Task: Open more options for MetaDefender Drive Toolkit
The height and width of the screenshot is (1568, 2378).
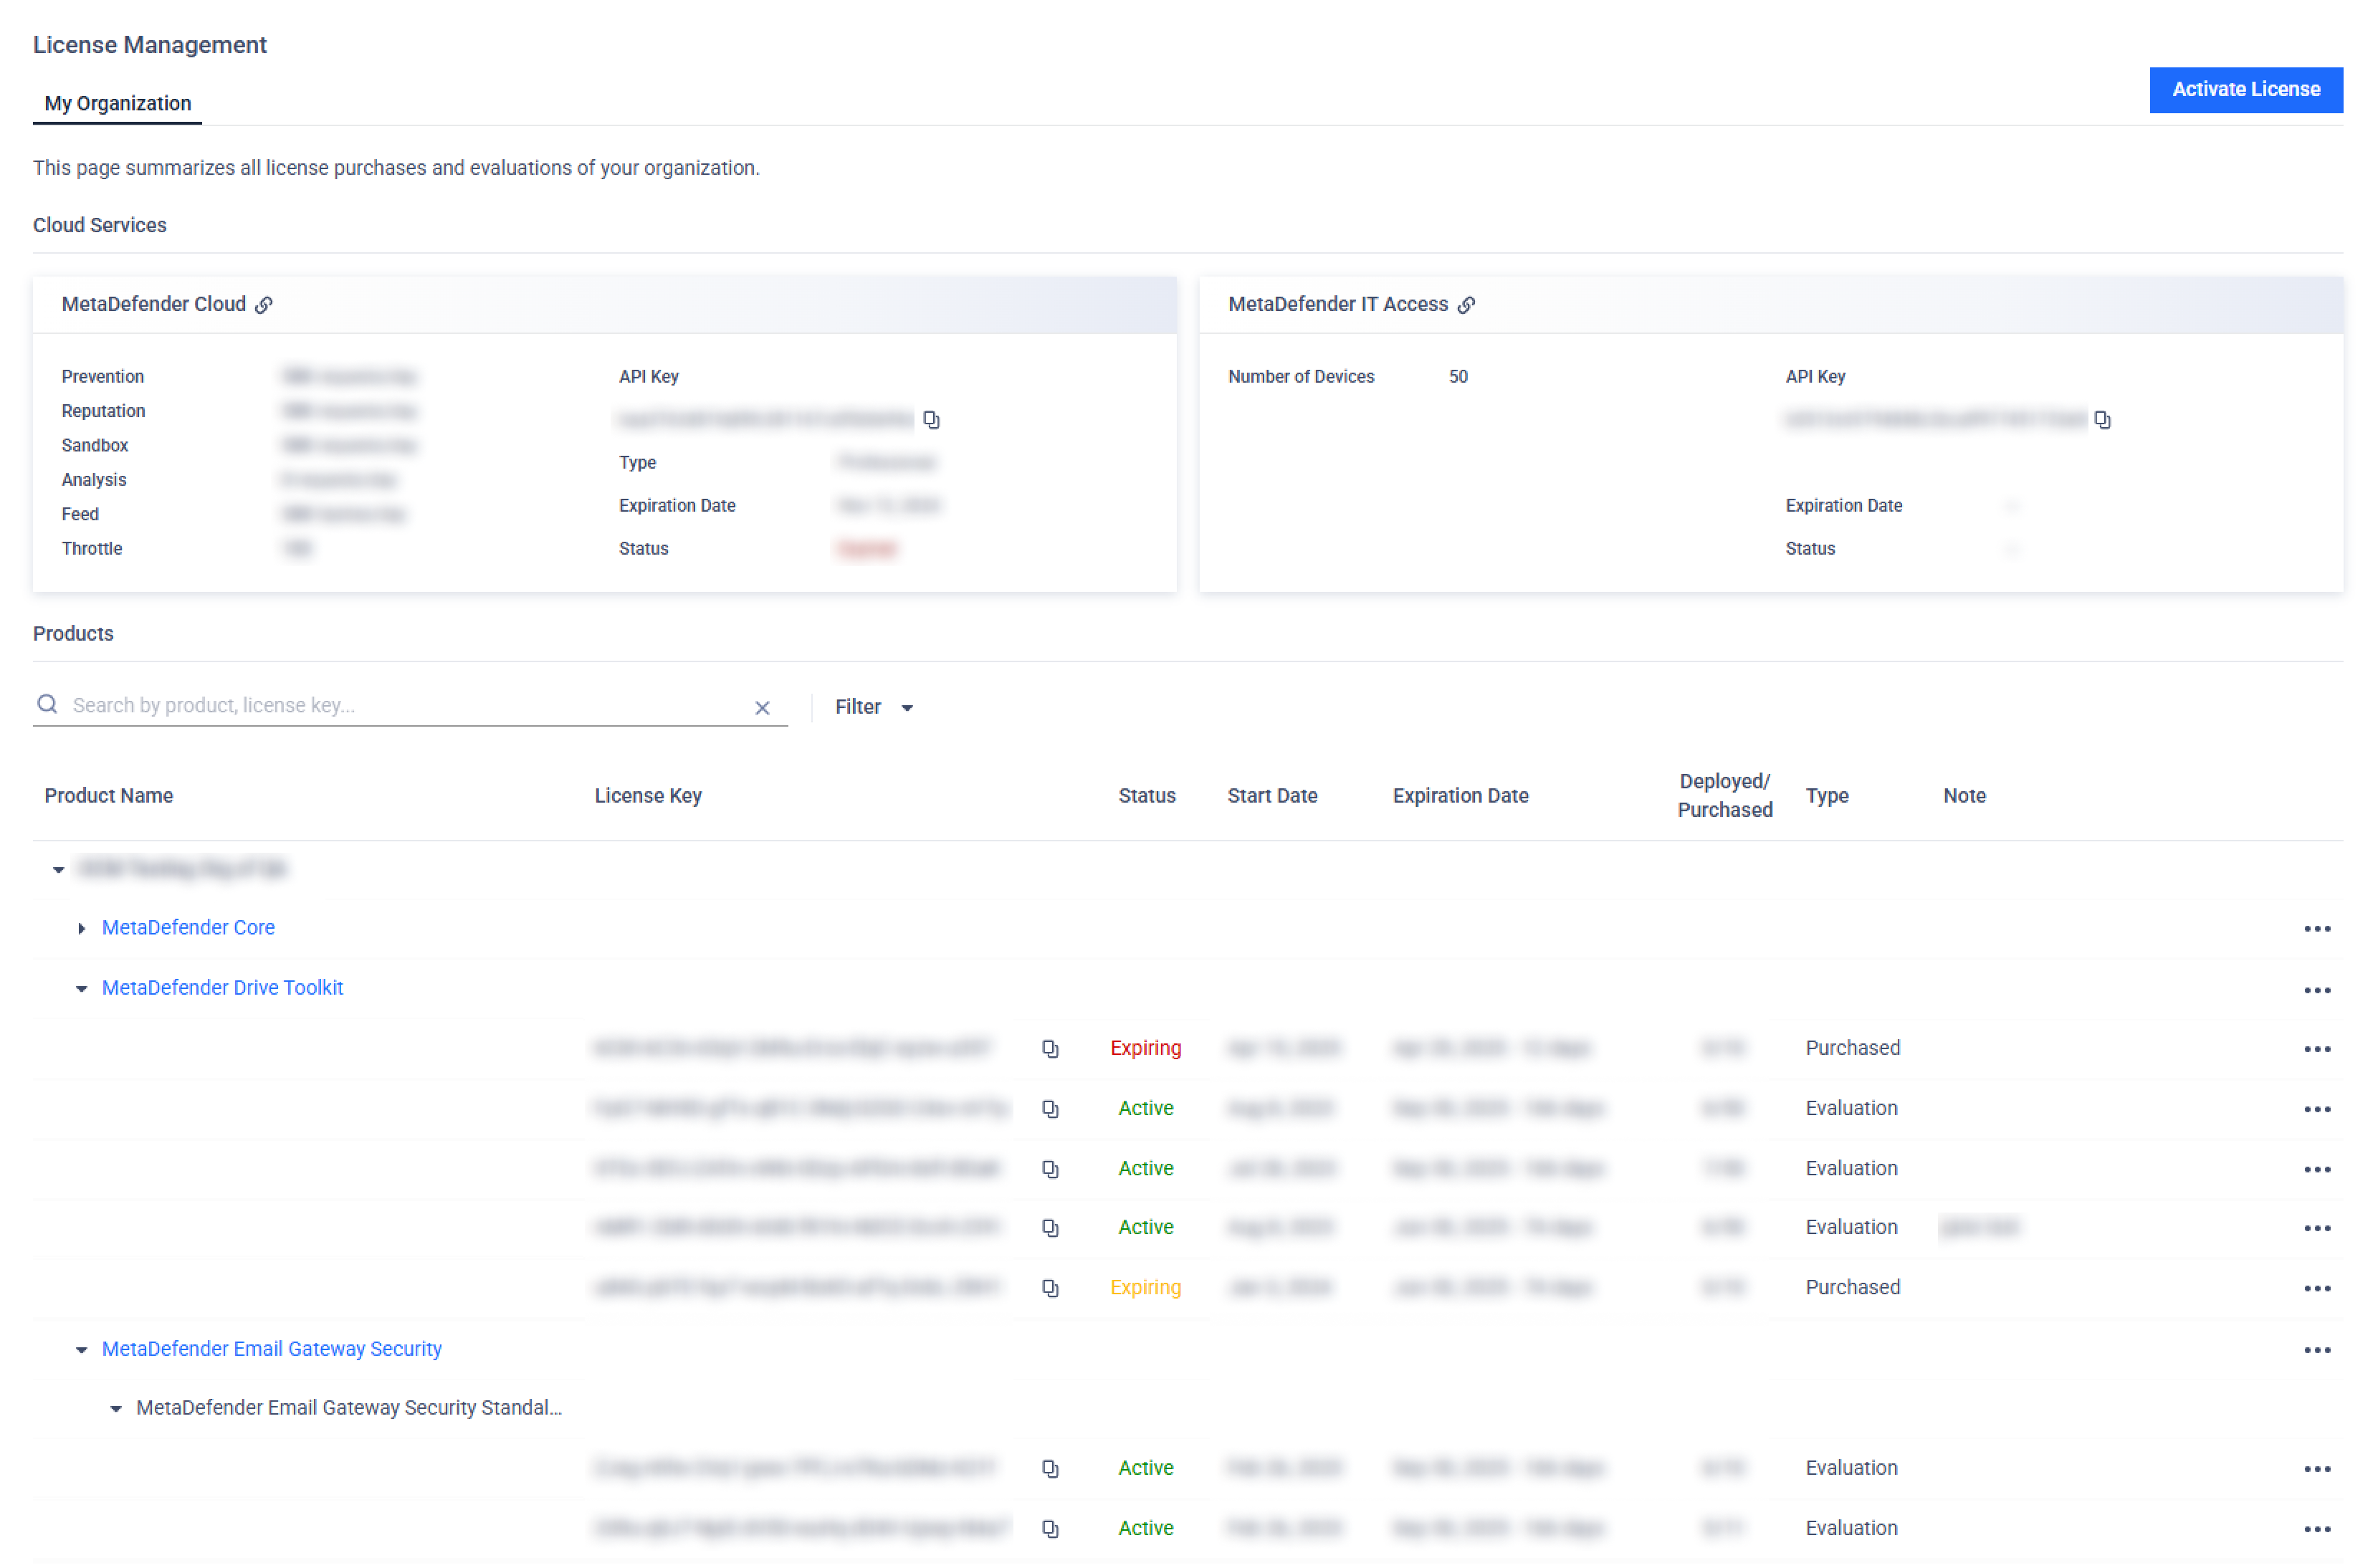Action: pyautogui.click(x=2316, y=990)
